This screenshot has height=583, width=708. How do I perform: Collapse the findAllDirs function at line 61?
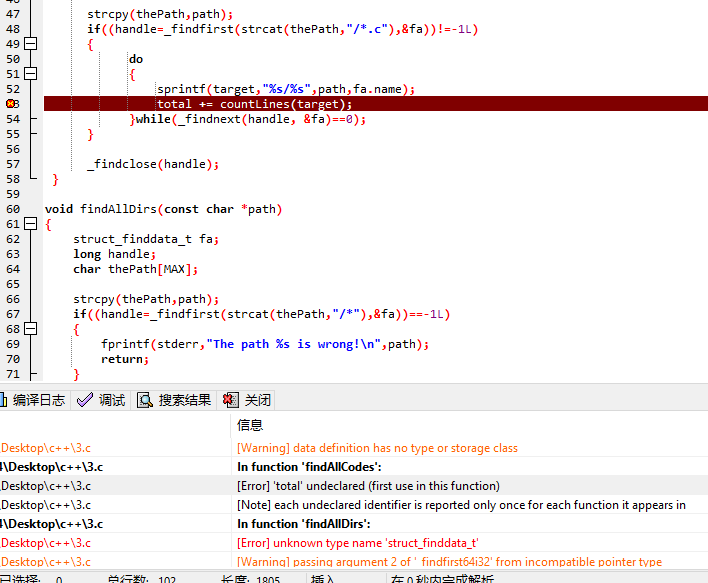coord(31,224)
